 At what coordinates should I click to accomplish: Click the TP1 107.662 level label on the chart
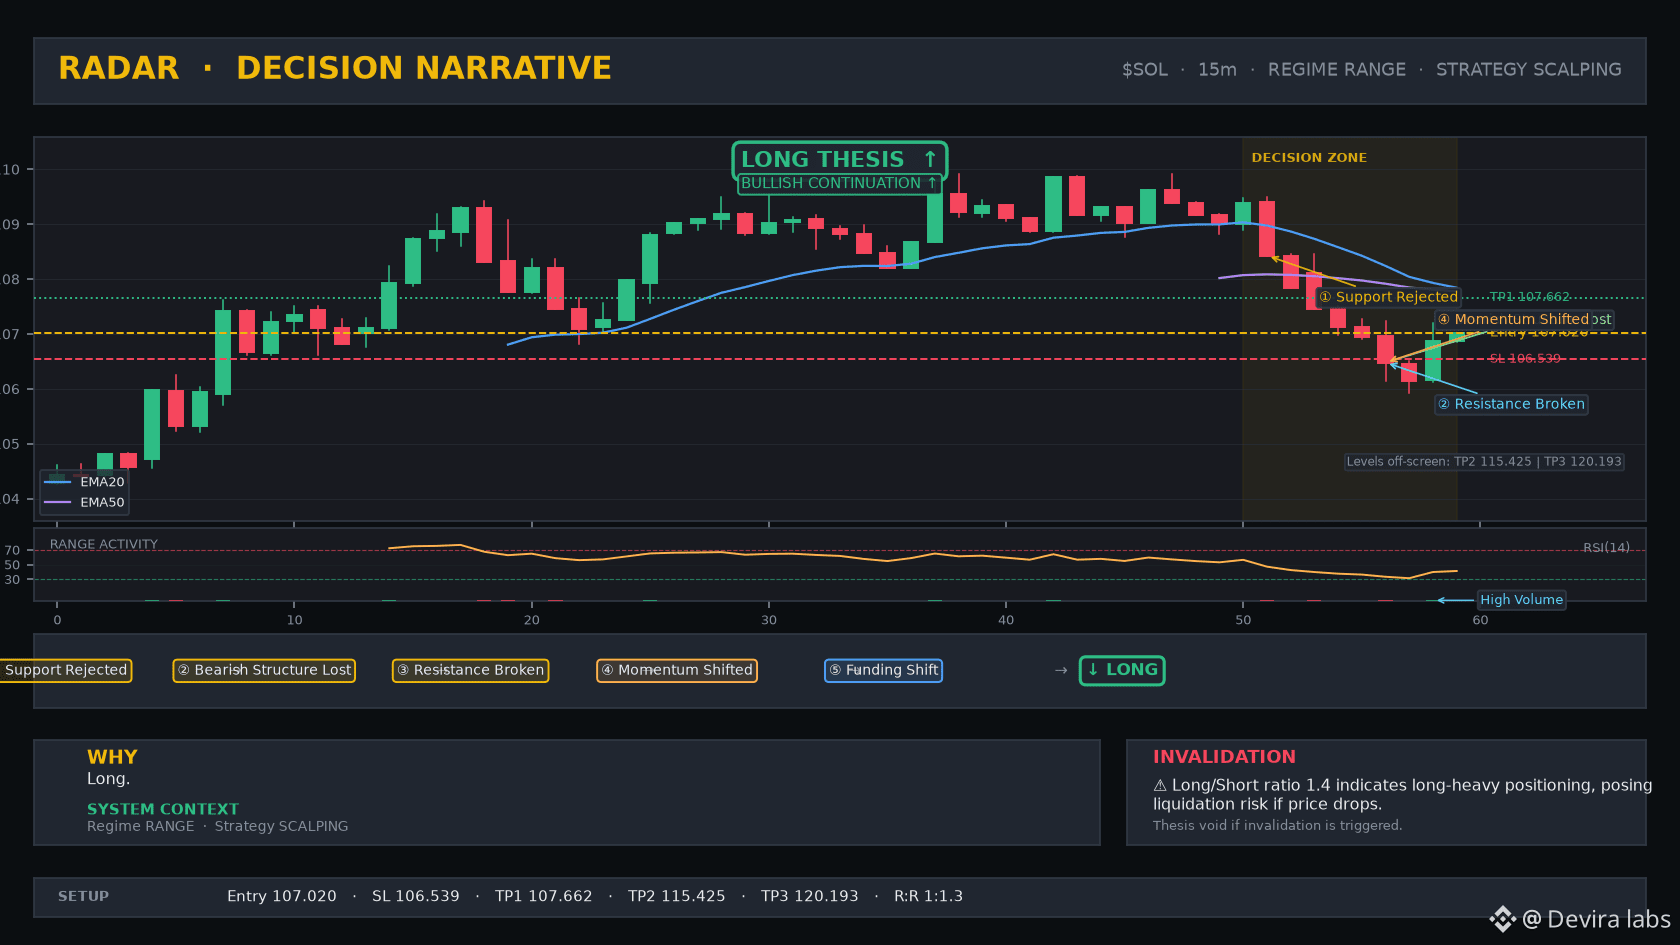click(x=1529, y=297)
